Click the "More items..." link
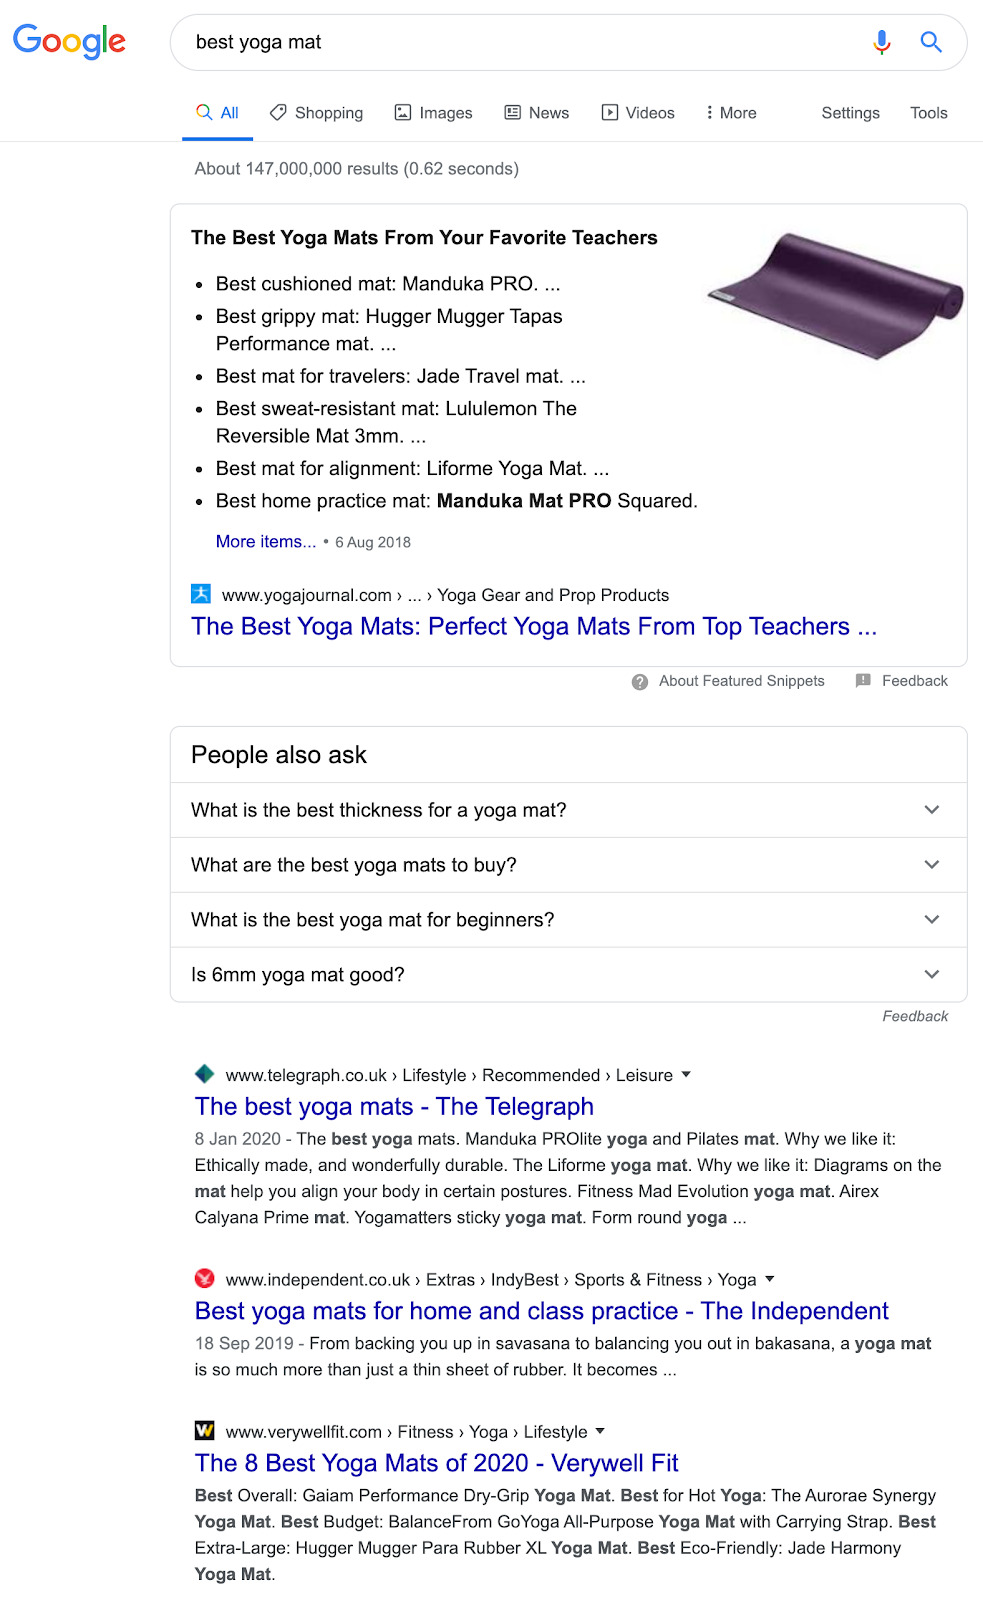Screen dimensions: 983x1600 coord(266,542)
